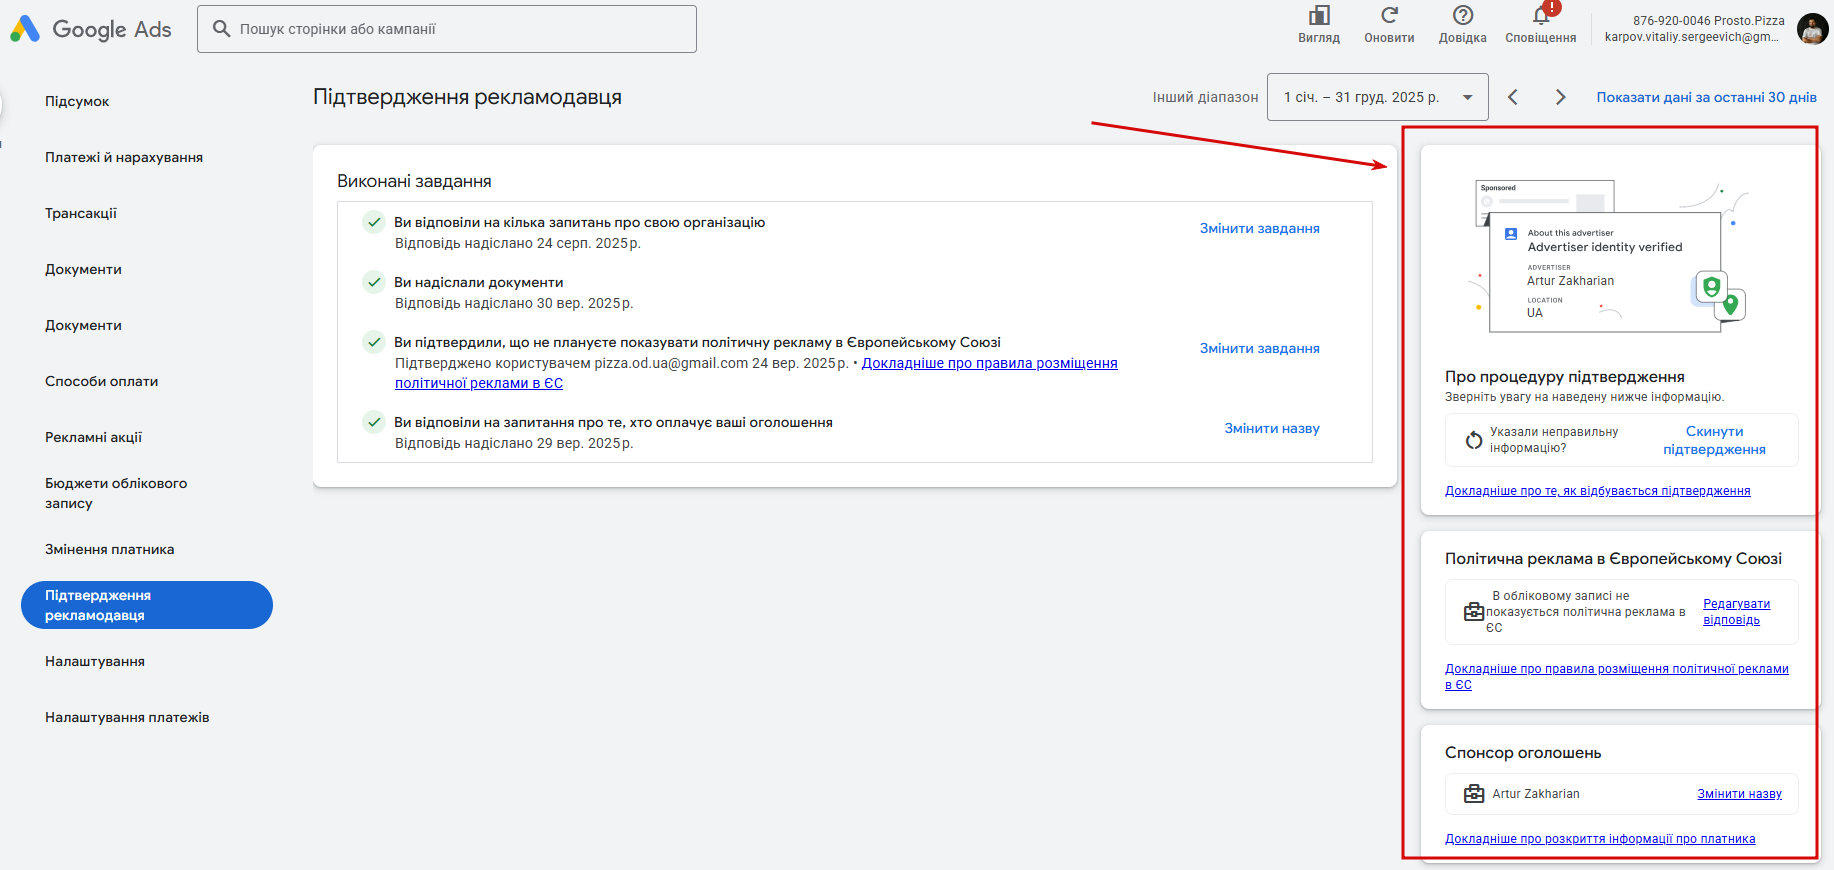Click Редагувати відповідь link
The image size is (1834, 870).
(1736, 612)
